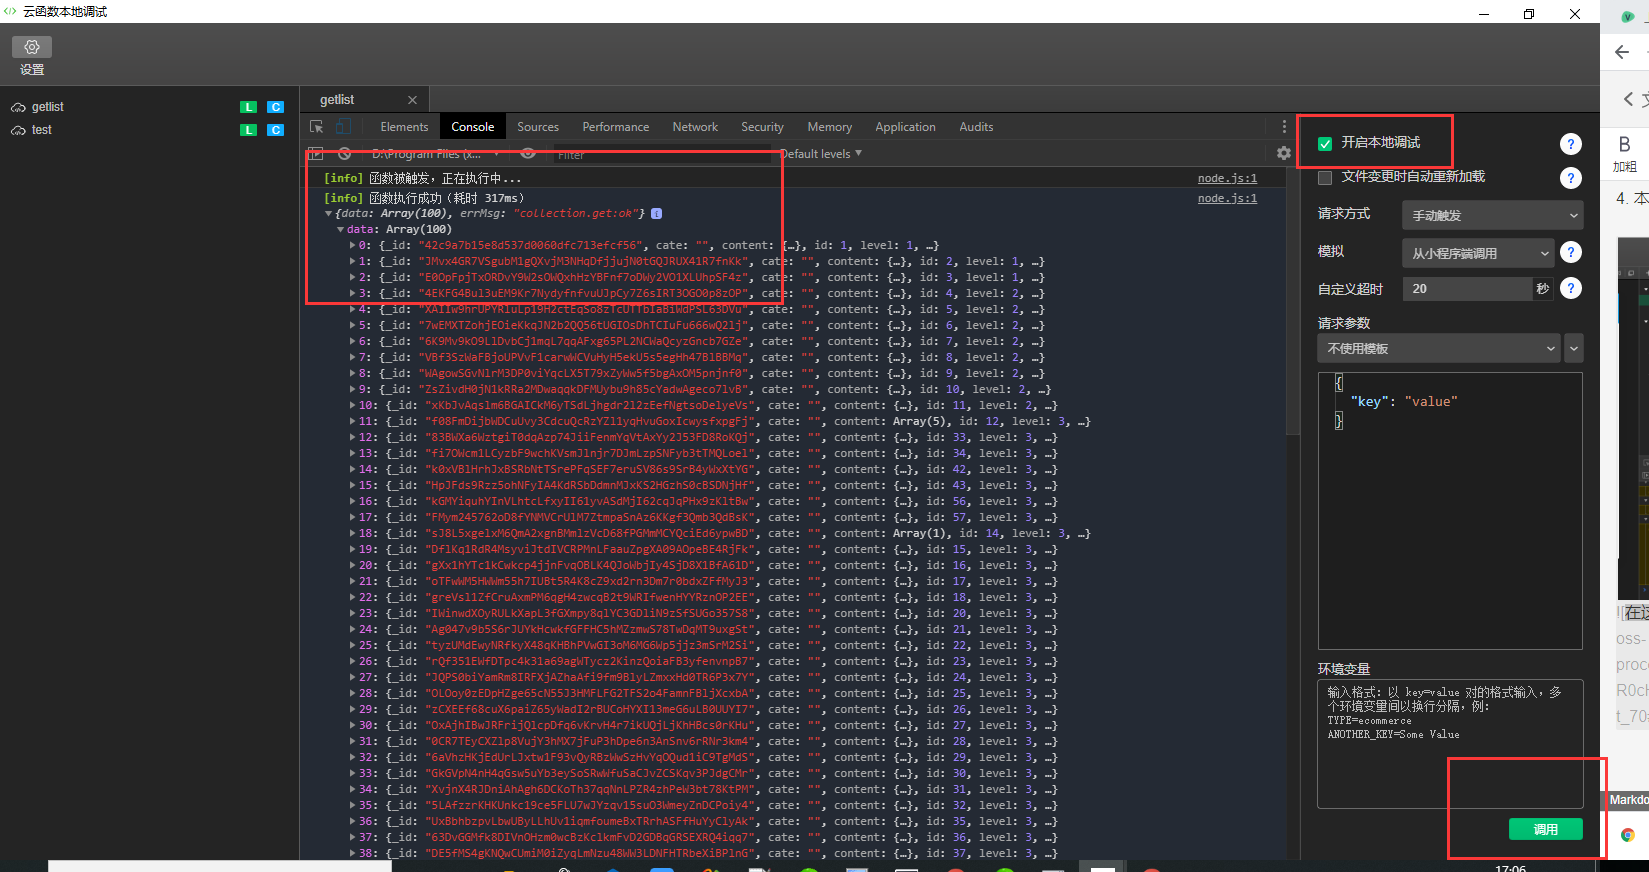Screen dimensions: 1649x872
Task: Close the getlist tab
Action: (x=412, y=100)
